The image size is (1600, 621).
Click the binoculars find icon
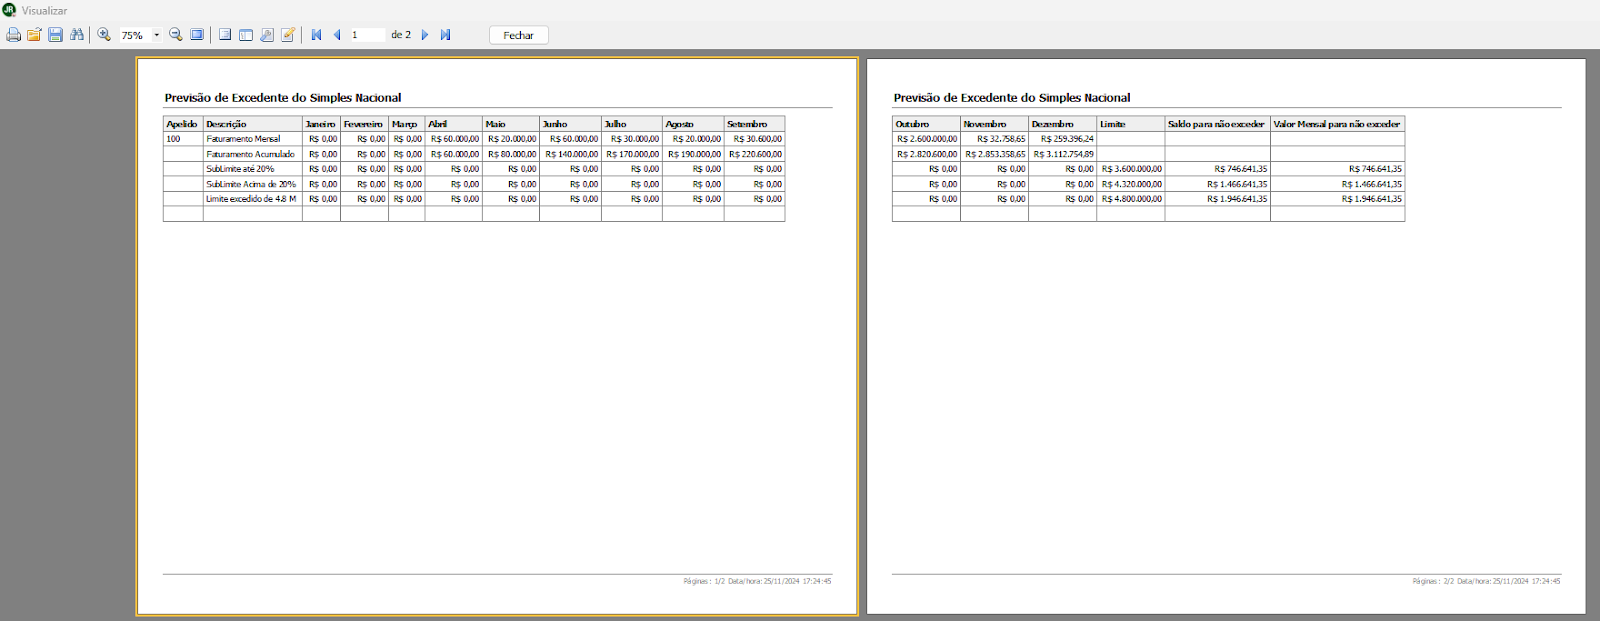point(77,35)
